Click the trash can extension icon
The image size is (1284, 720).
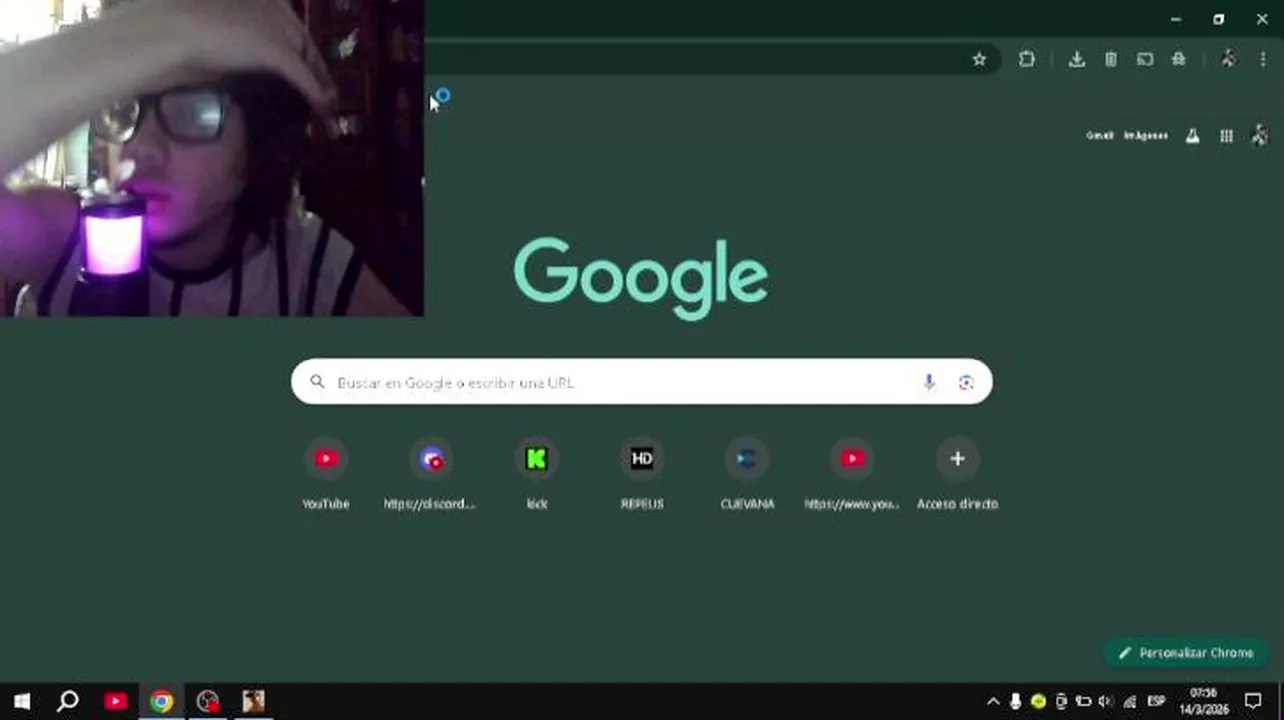[x=1110, y=59]
